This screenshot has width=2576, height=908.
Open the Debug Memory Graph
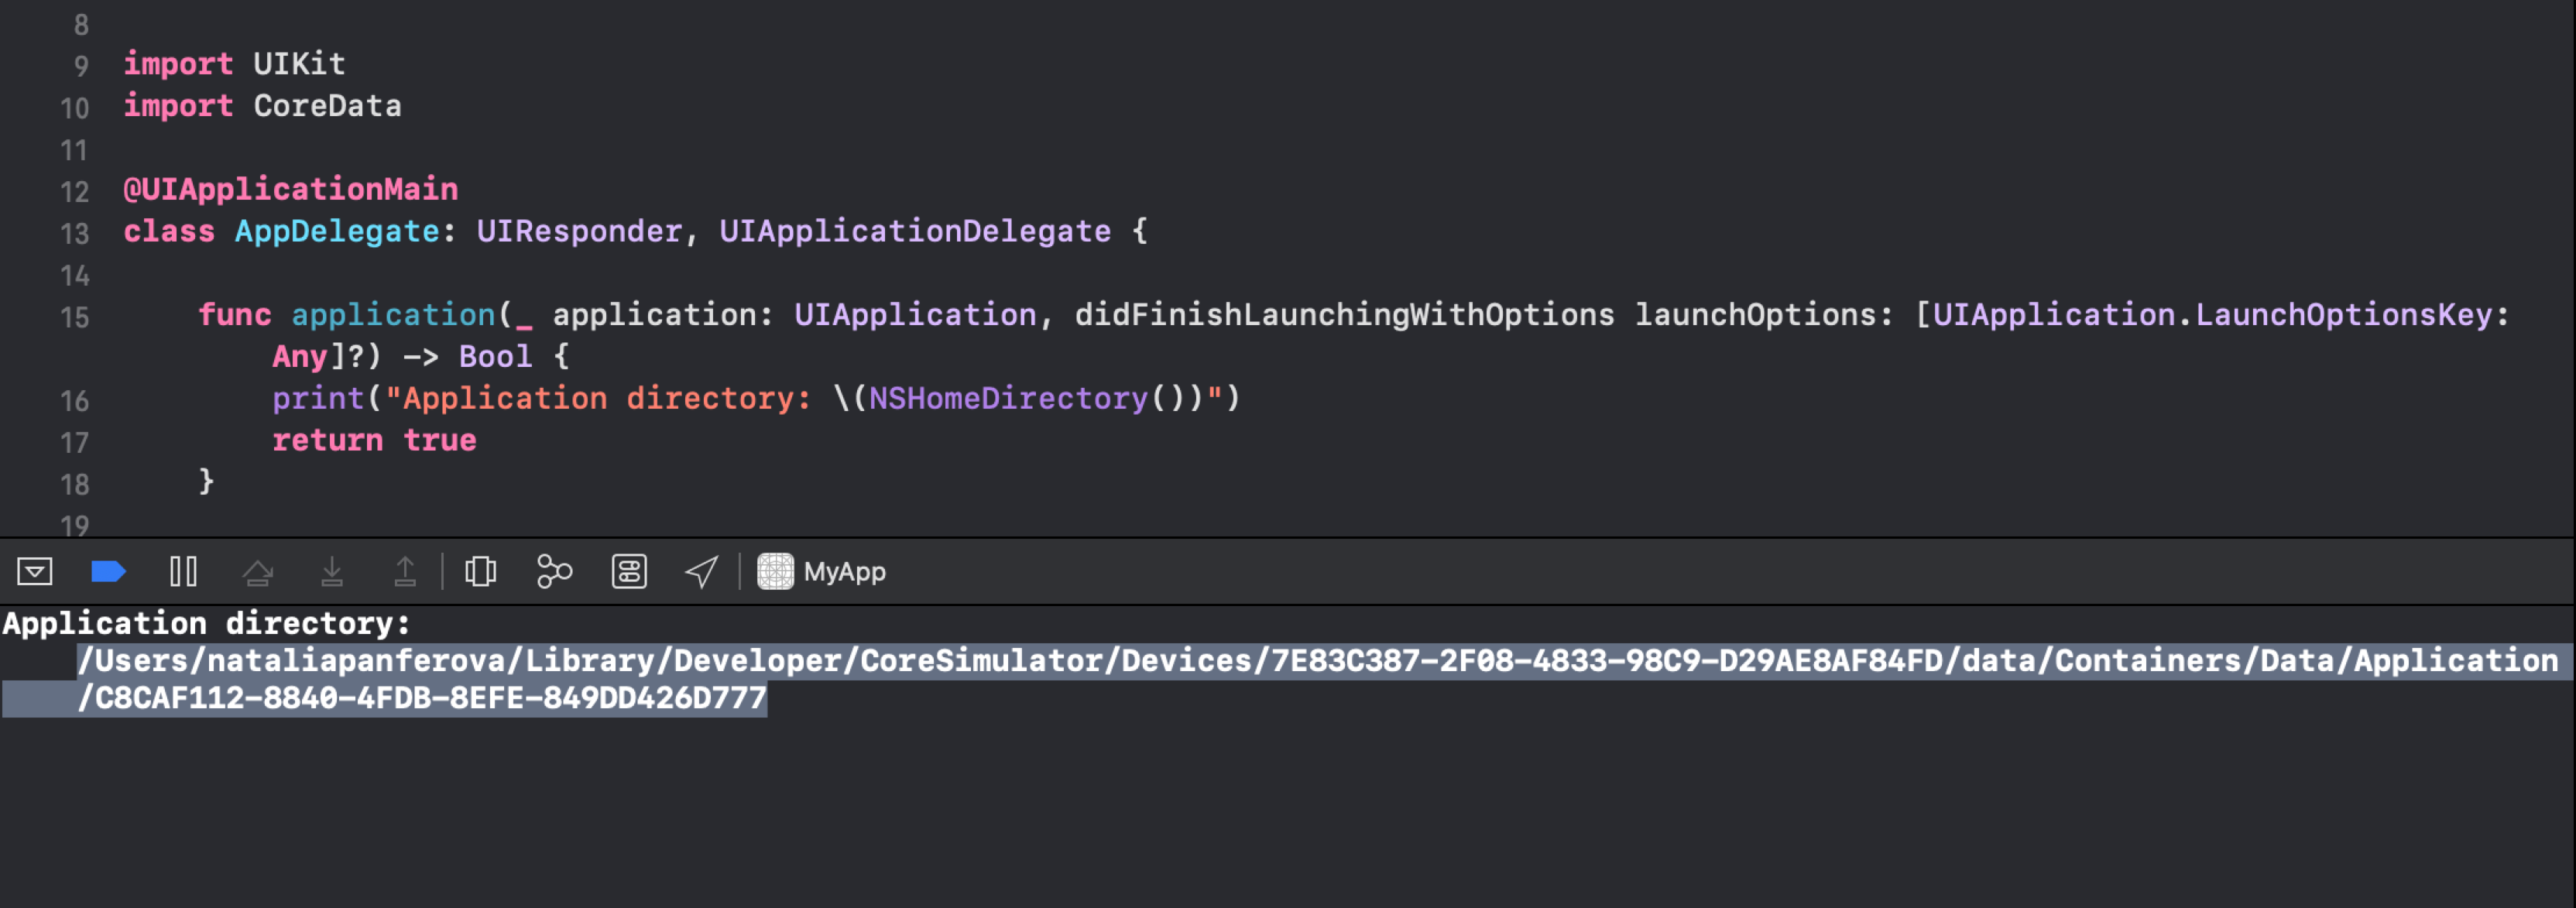click(553, 571)
